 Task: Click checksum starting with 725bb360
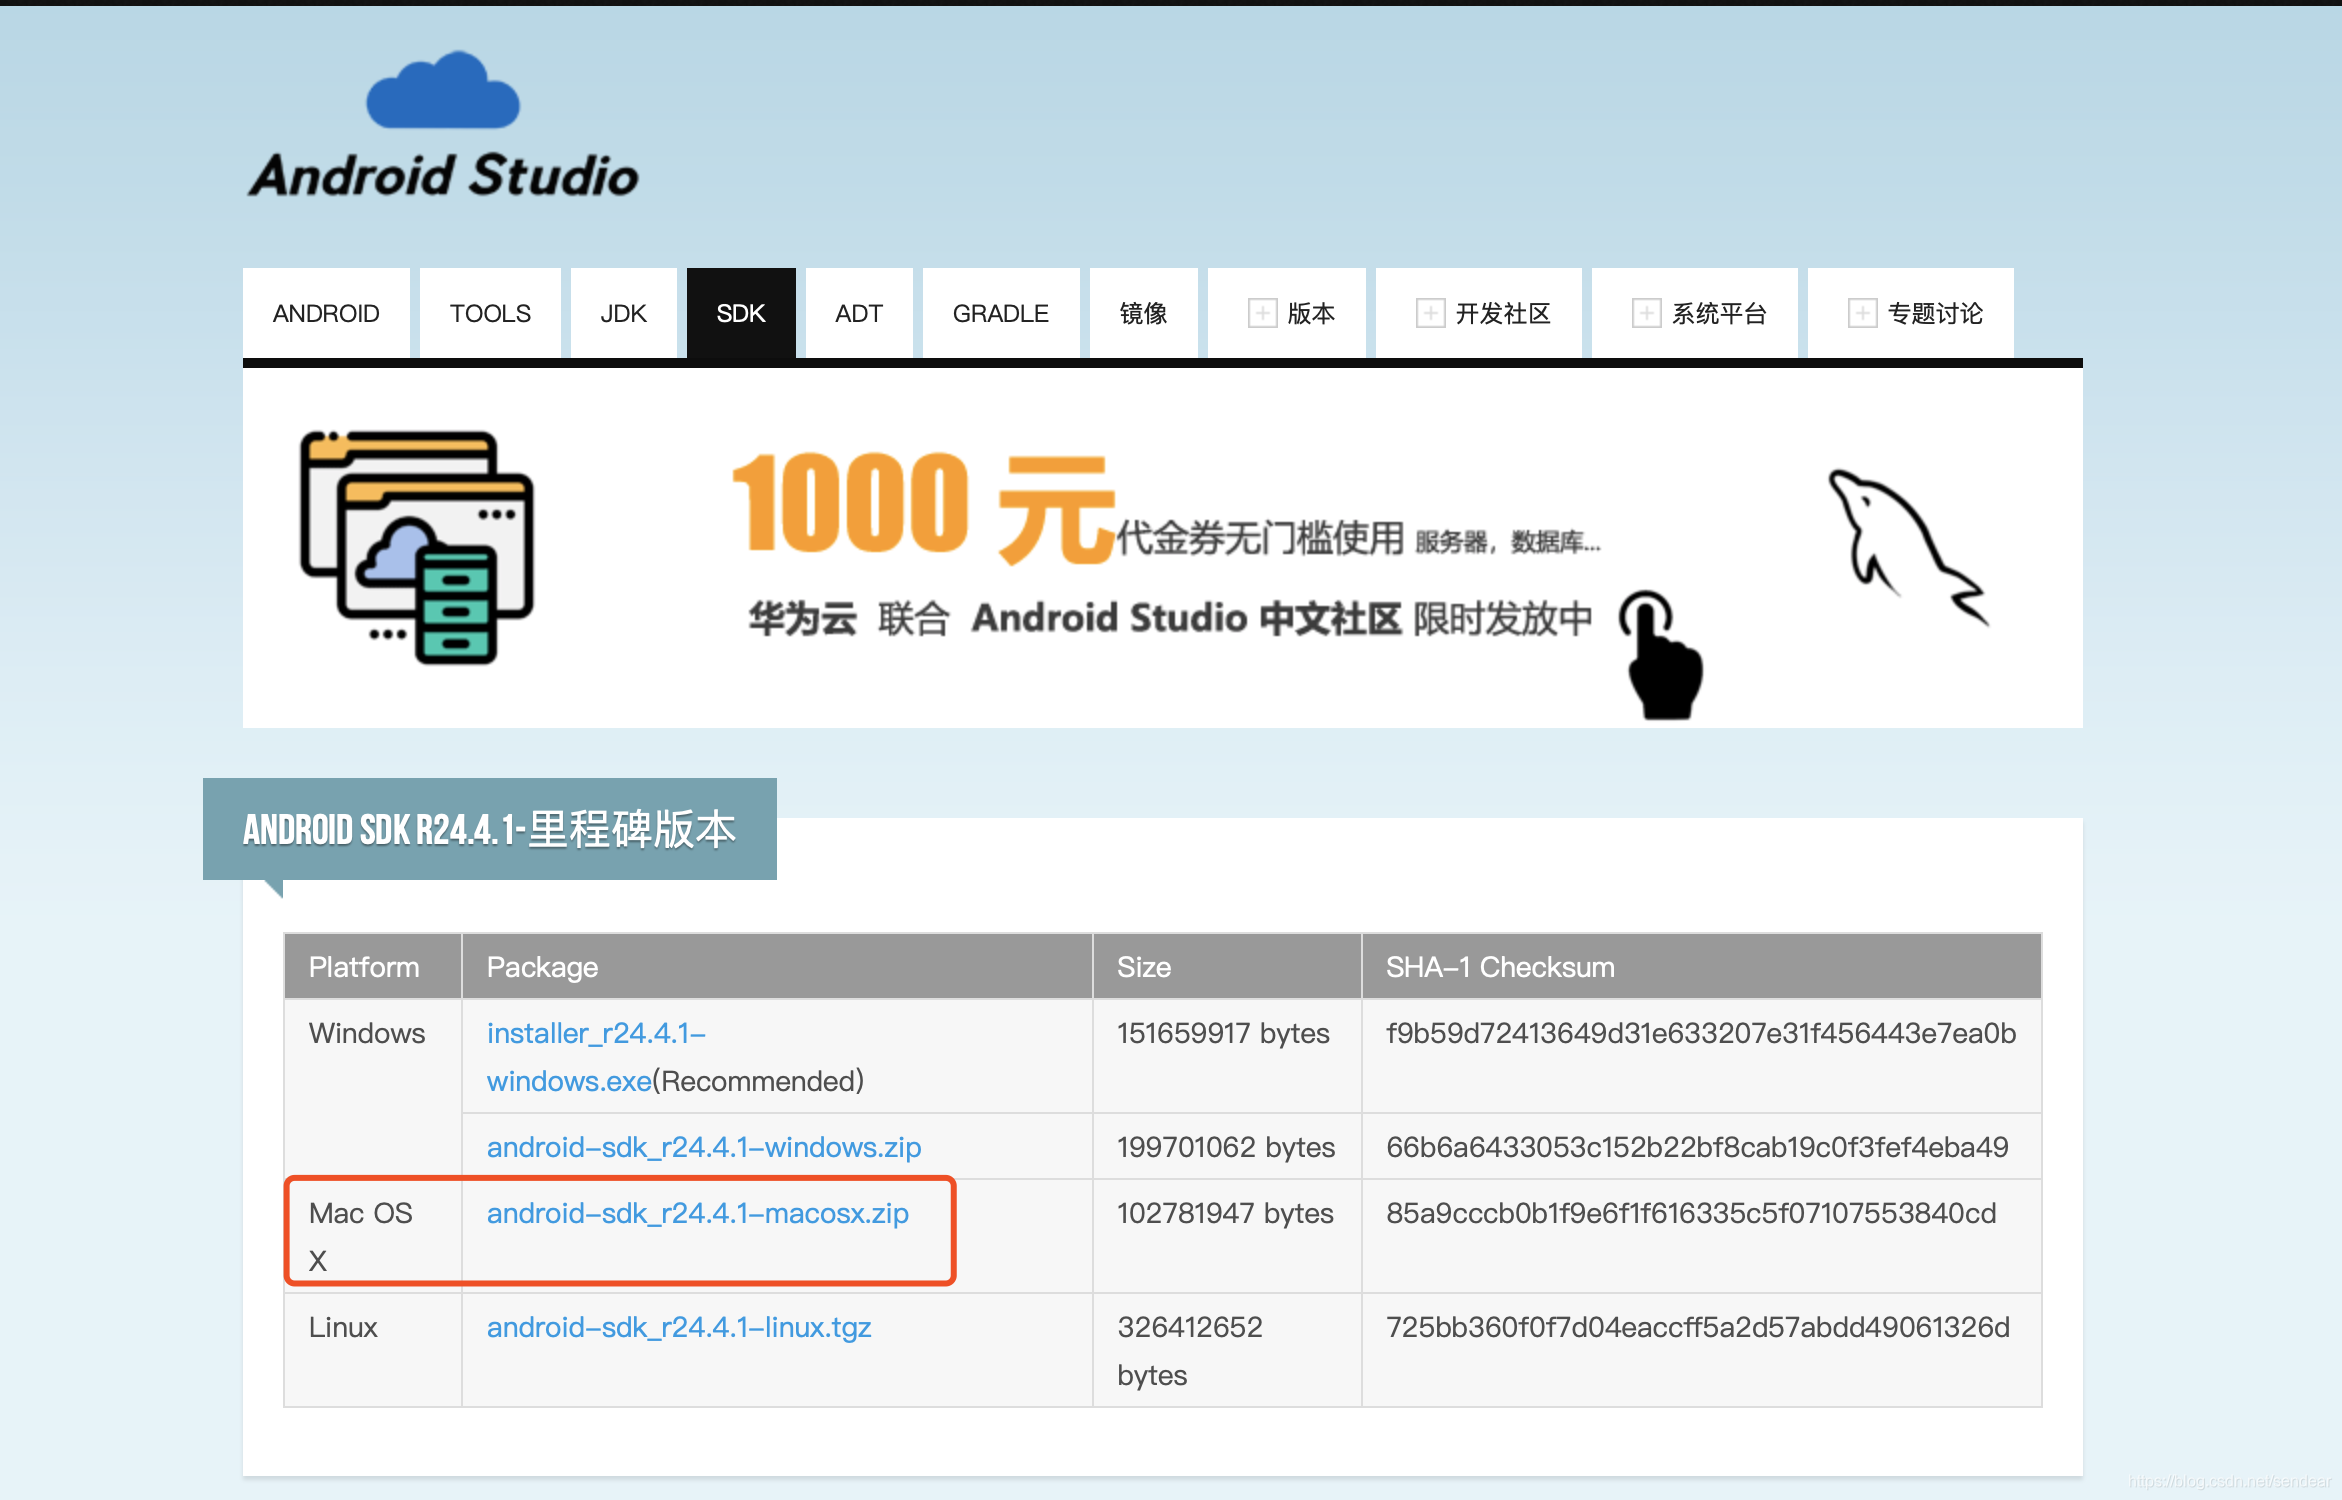1698,1327
